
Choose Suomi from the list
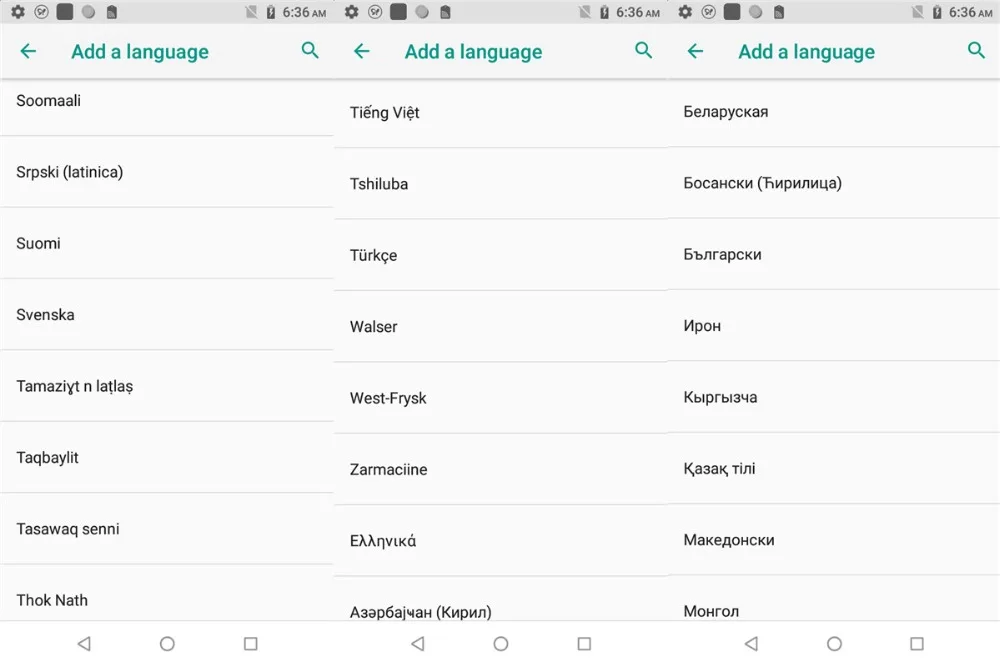(x=167, y=243)
